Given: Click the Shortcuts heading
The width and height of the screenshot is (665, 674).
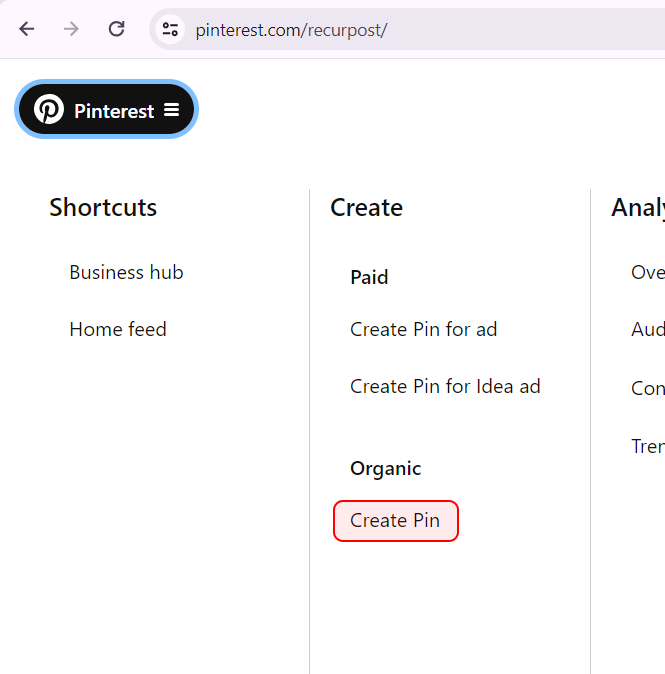Looking at the screenshot, I should (x=103, y=208).
